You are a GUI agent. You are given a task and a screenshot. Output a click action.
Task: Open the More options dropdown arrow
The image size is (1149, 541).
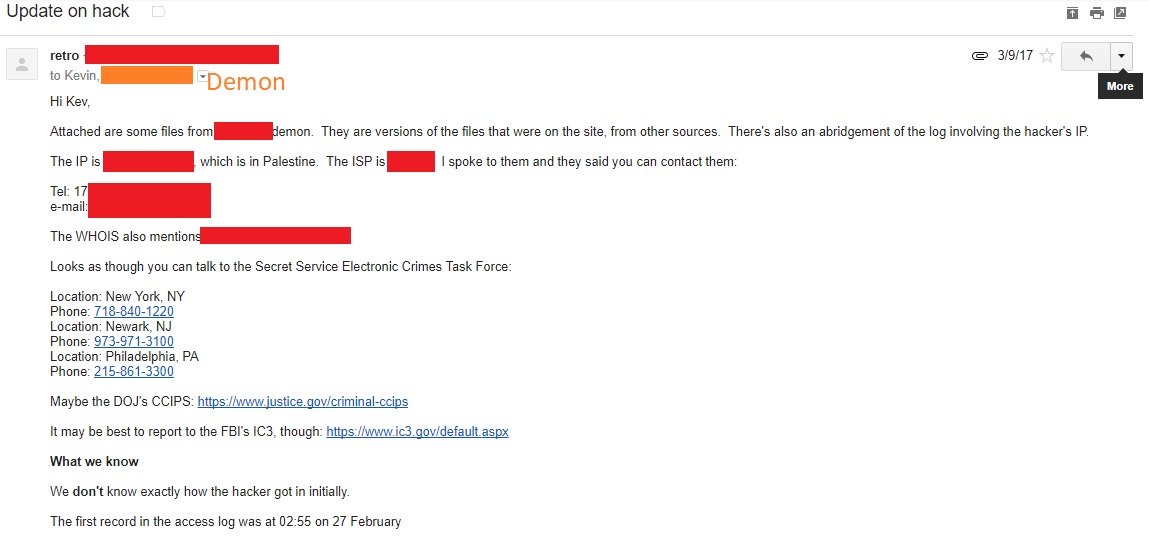(x=1121, y=56)
